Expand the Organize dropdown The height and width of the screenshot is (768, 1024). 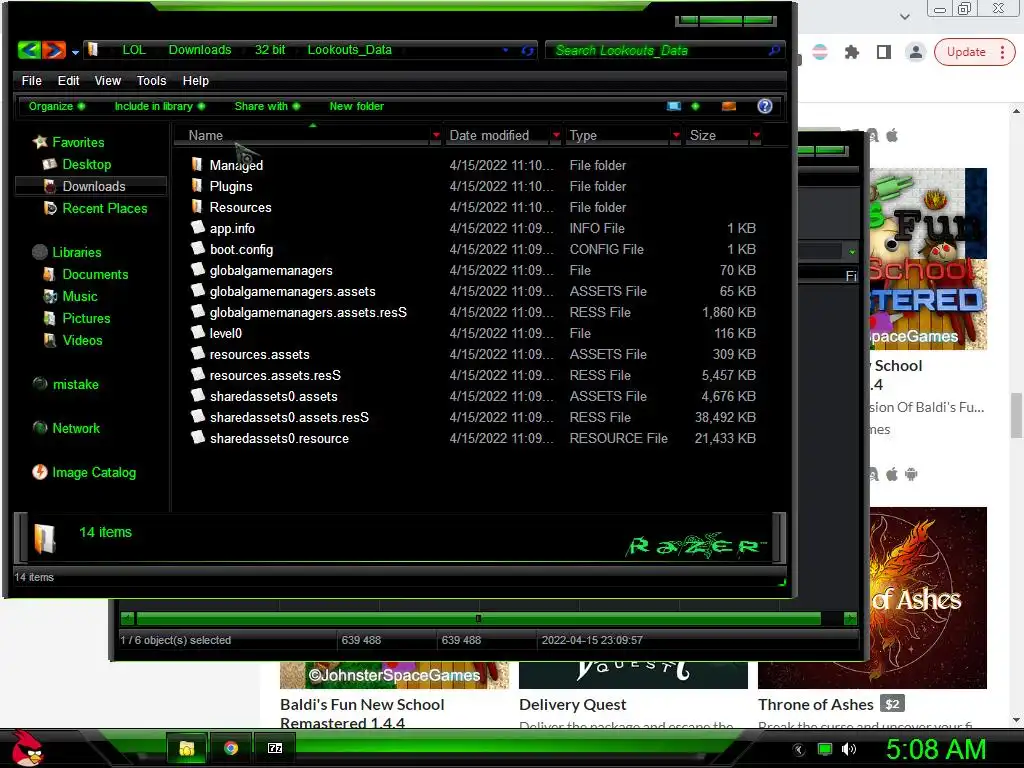(x=57, y=106)
